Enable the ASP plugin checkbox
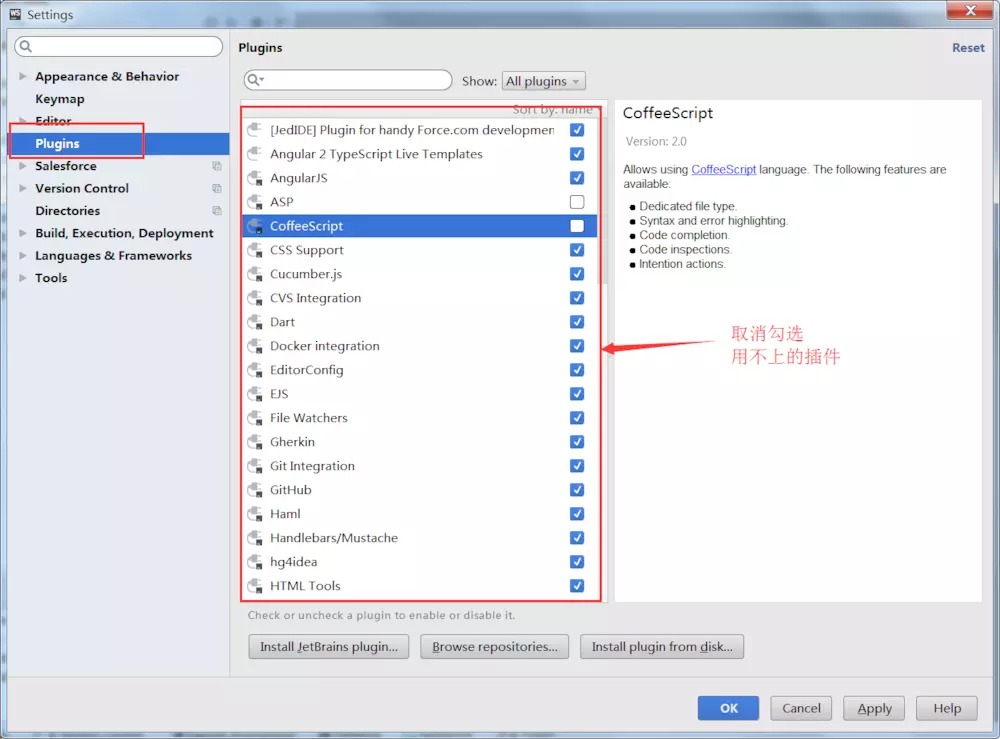Image resolution: width=1000 pixels, height=739 pixels. tap(577, 202)
